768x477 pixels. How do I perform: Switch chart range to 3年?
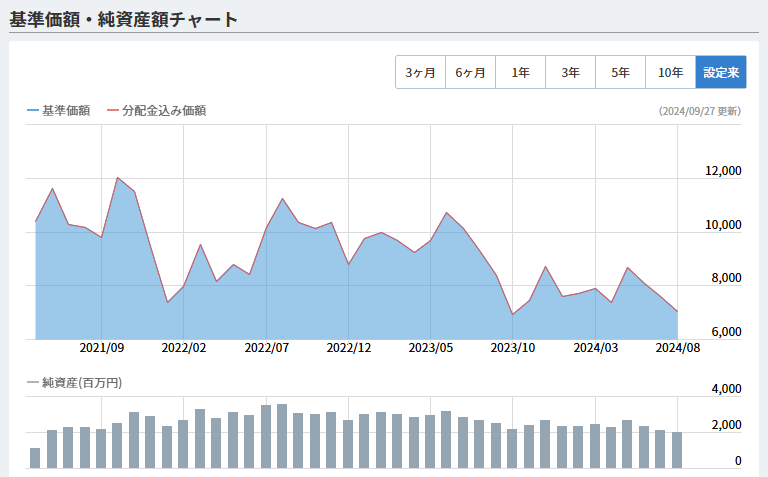click(571, 72)
